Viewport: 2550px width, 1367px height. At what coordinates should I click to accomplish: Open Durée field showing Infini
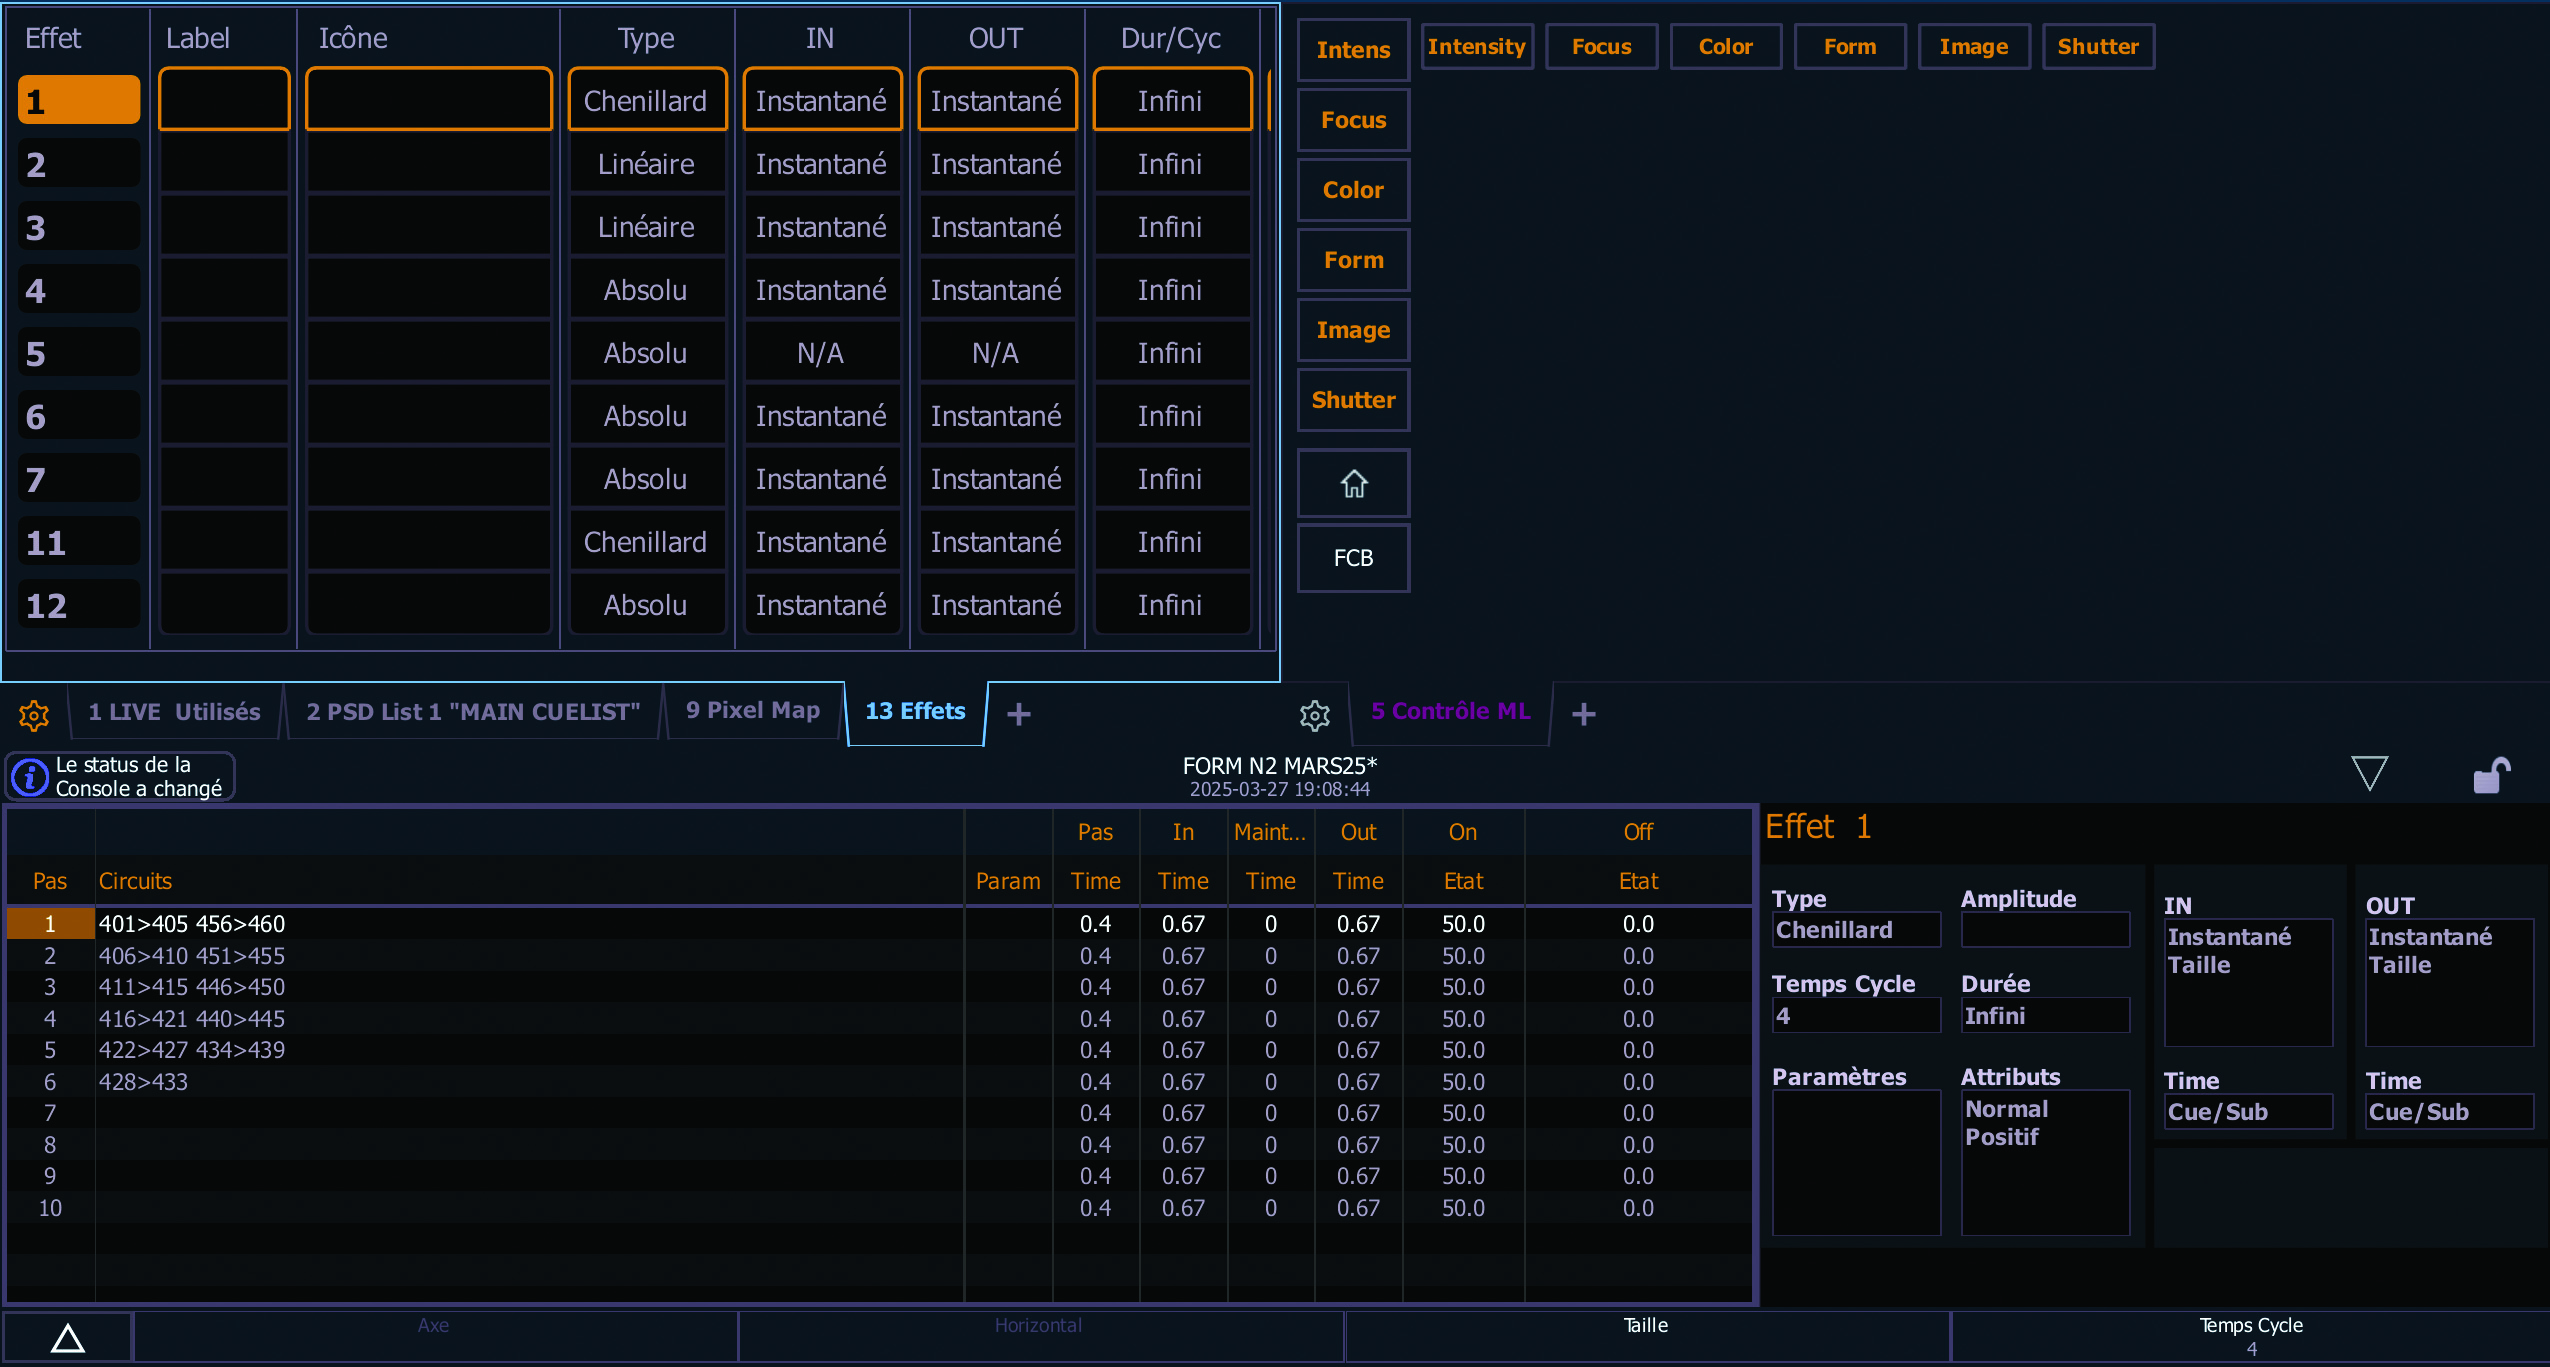point(2045,1016)
